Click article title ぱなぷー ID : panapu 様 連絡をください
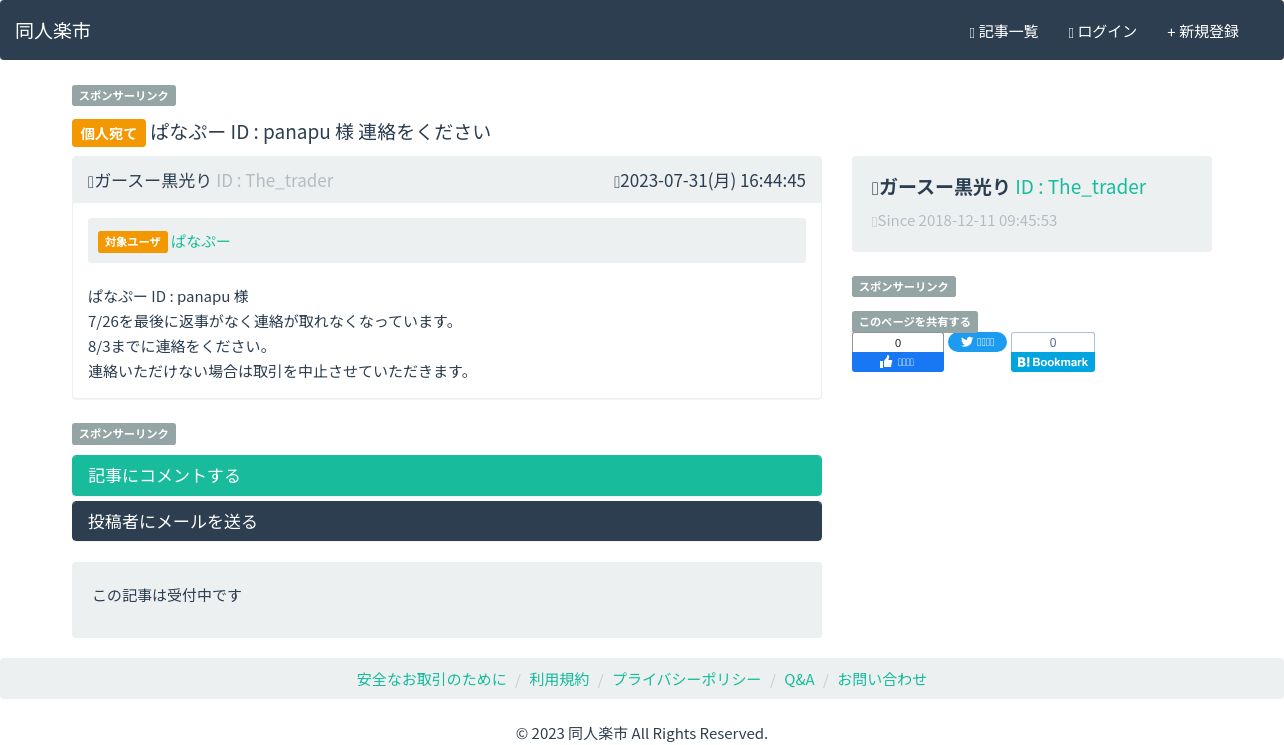 [x=321, y=132]
